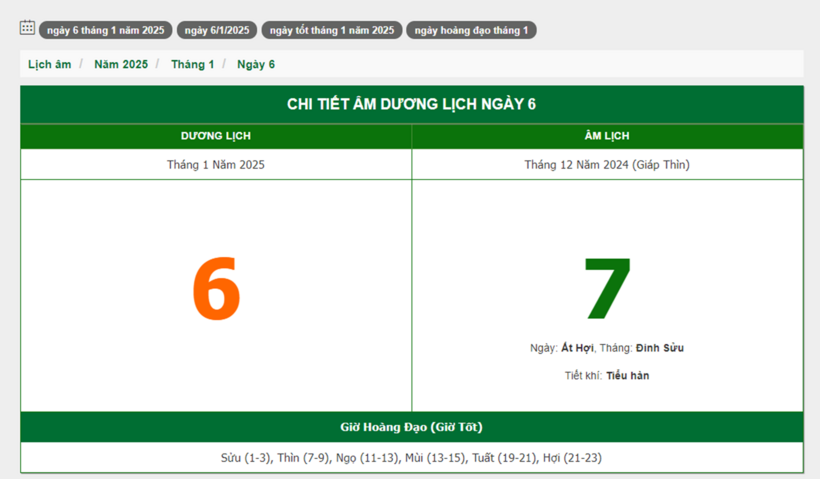This screenshot has height=479, width=820.
Task: Click "Tháng 1 Năm 2025" solar month text
Action: pyautogui.click(x=216, y=165)
